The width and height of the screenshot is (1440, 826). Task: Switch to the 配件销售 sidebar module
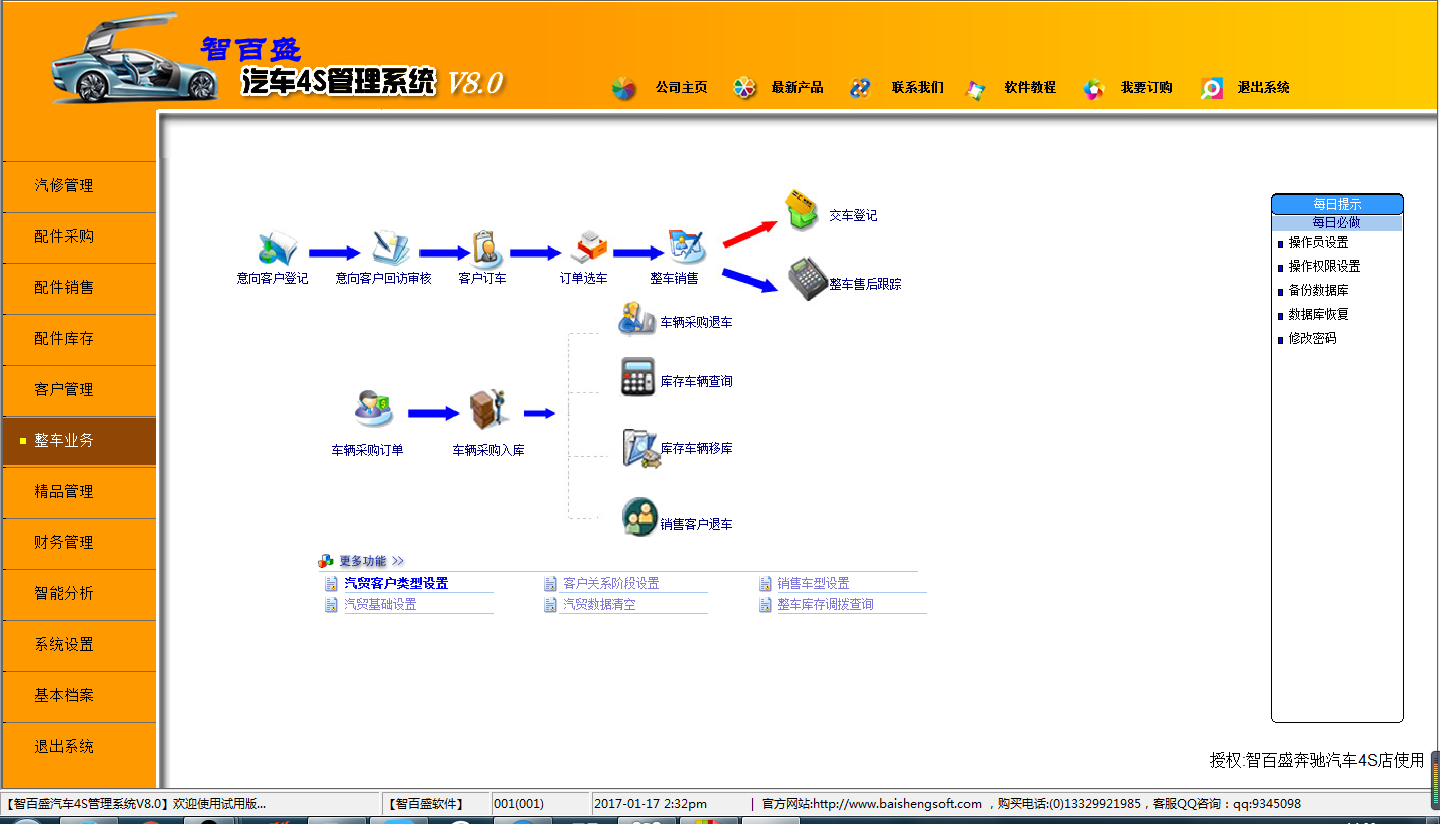(x=79, y=288)
